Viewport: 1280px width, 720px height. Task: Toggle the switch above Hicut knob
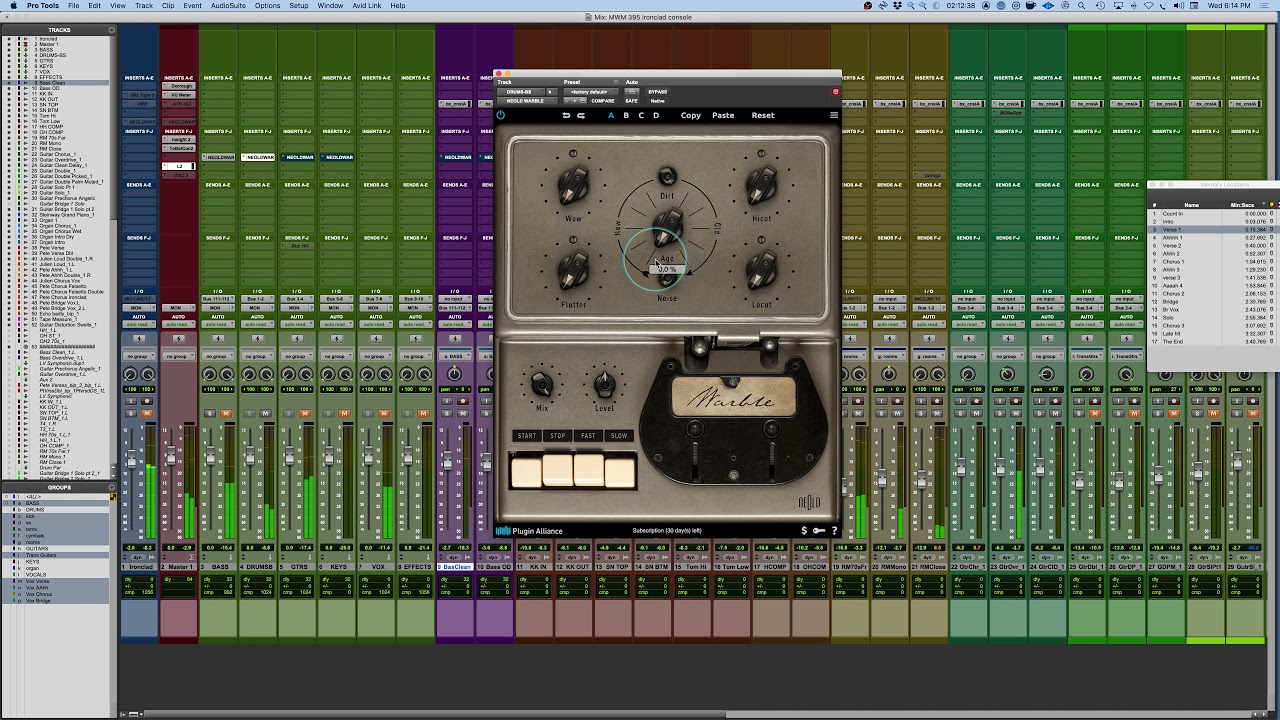pyautogui.click(x=762, y=154)
